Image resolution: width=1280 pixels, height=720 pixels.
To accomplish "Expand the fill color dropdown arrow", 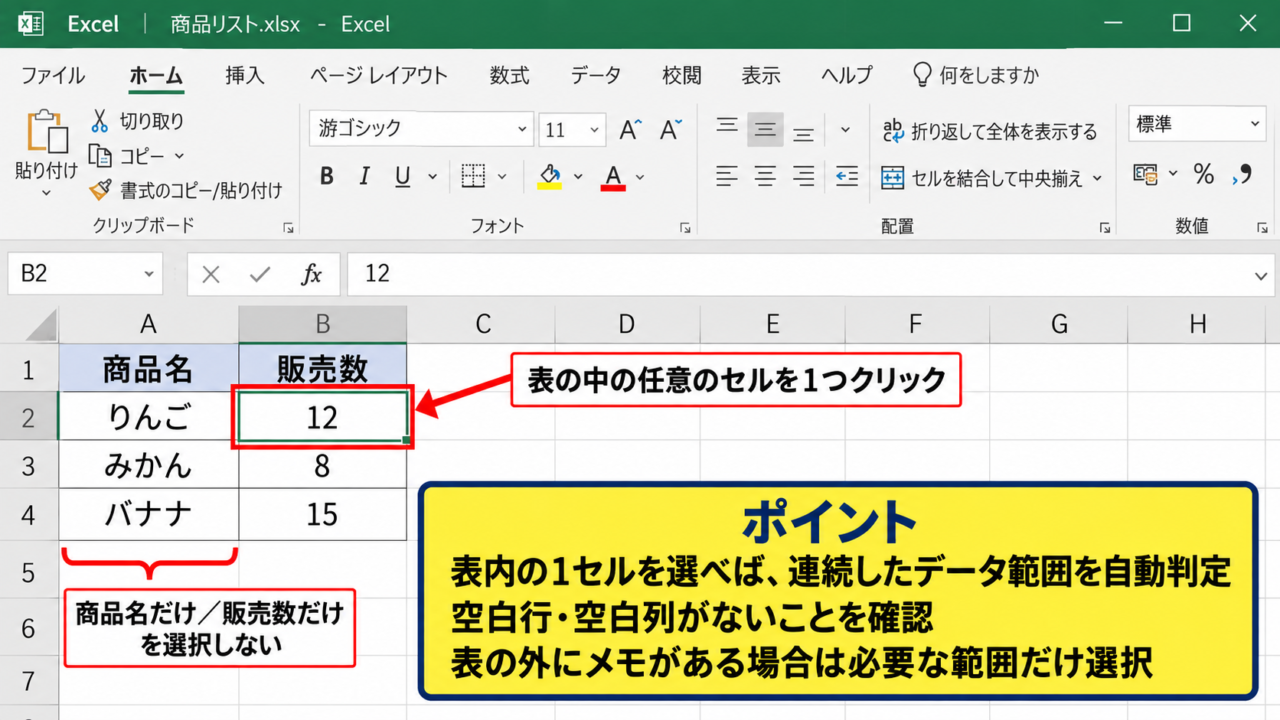I will (x=577, y=177).
